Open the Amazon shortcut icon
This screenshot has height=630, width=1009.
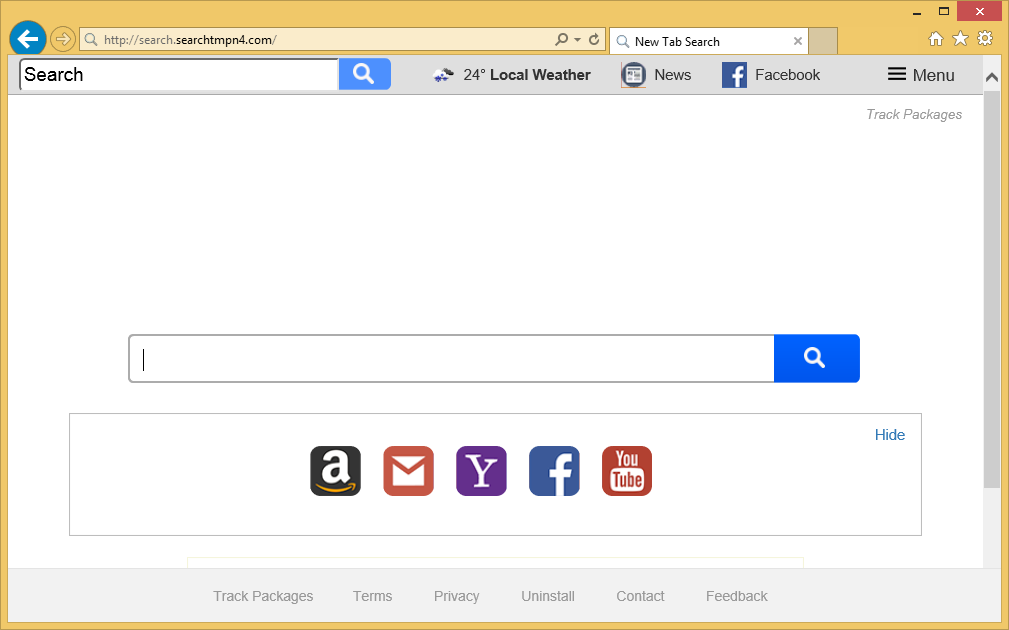pos(335,471)
